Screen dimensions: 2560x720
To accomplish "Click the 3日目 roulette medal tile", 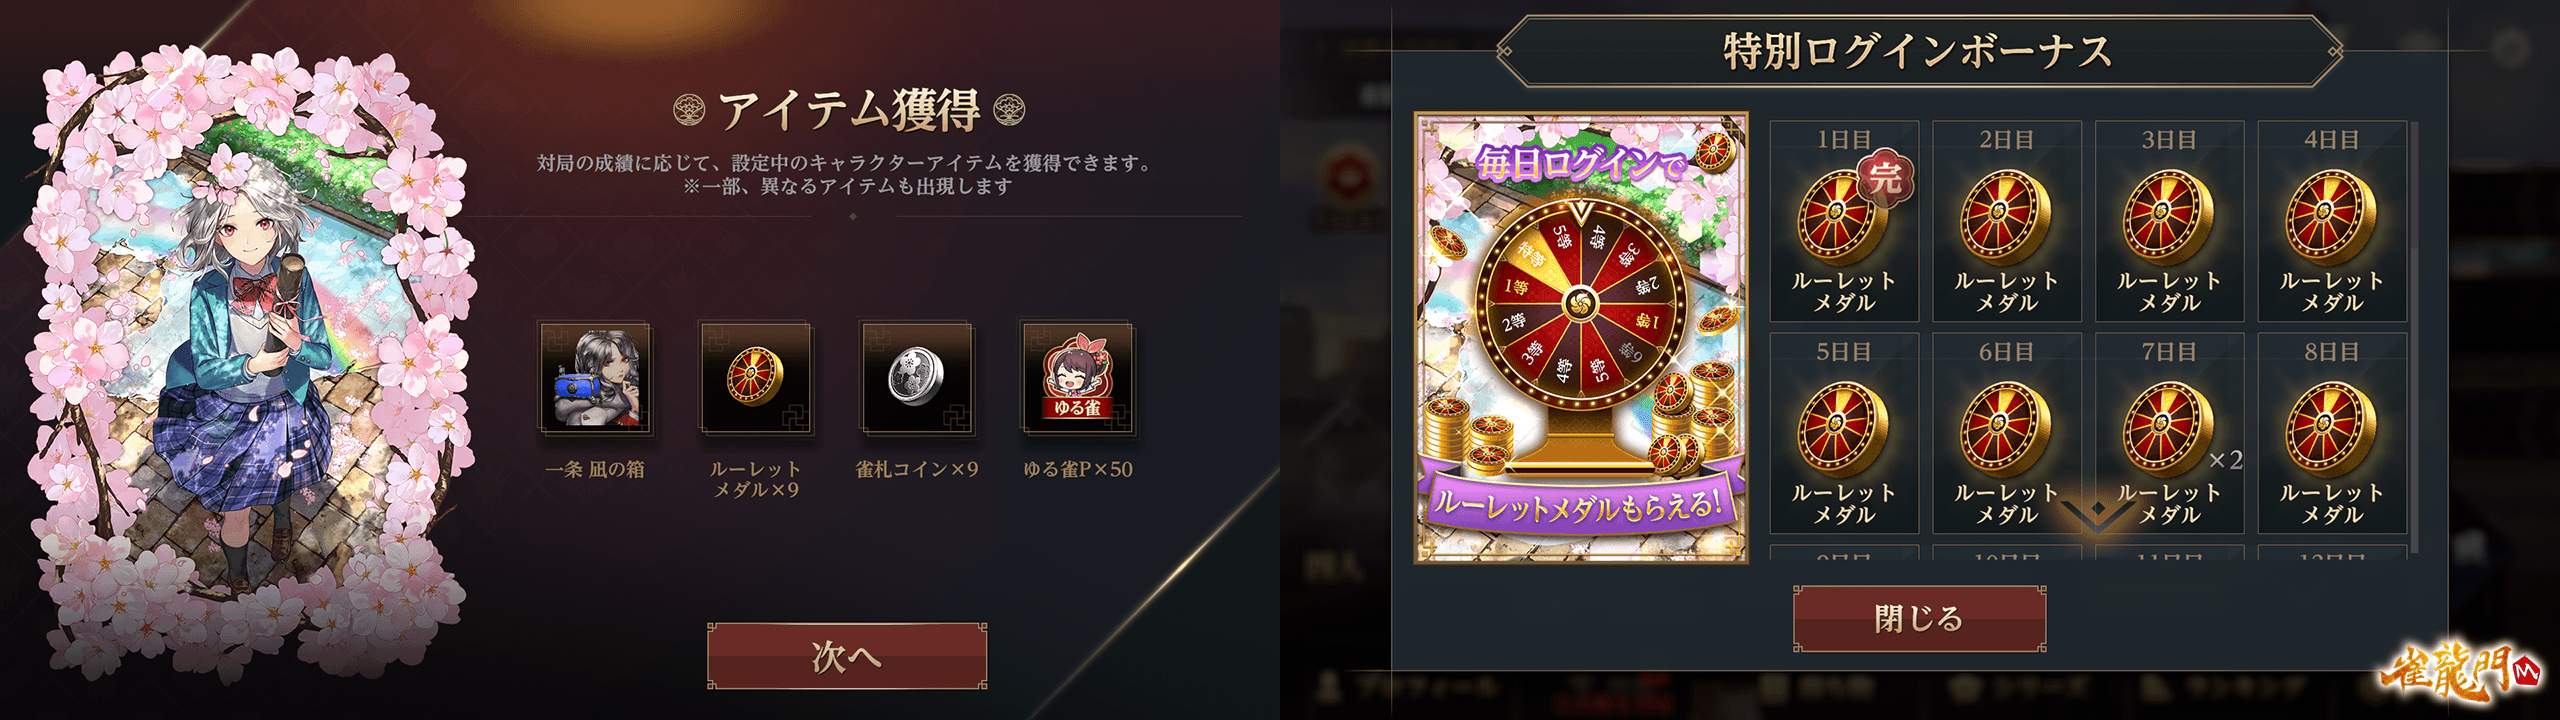I will [2169, 221].
